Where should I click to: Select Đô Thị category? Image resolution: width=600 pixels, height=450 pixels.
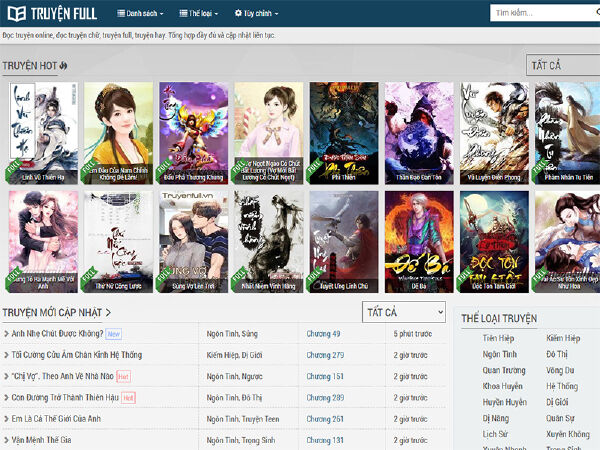tap(557, 354)
